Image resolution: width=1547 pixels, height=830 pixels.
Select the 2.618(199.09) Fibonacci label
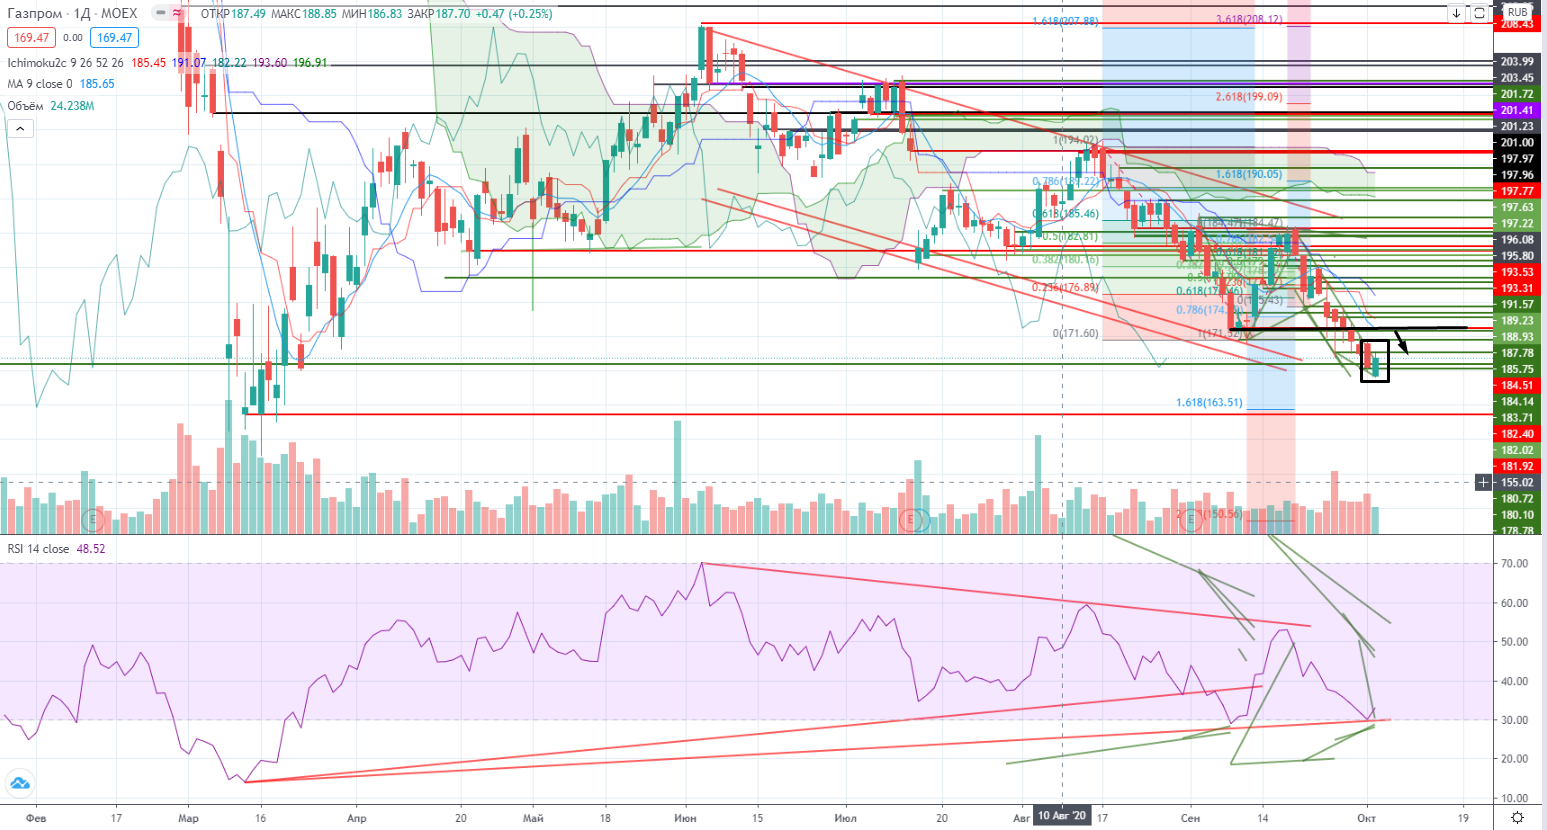coord(1249,97)
